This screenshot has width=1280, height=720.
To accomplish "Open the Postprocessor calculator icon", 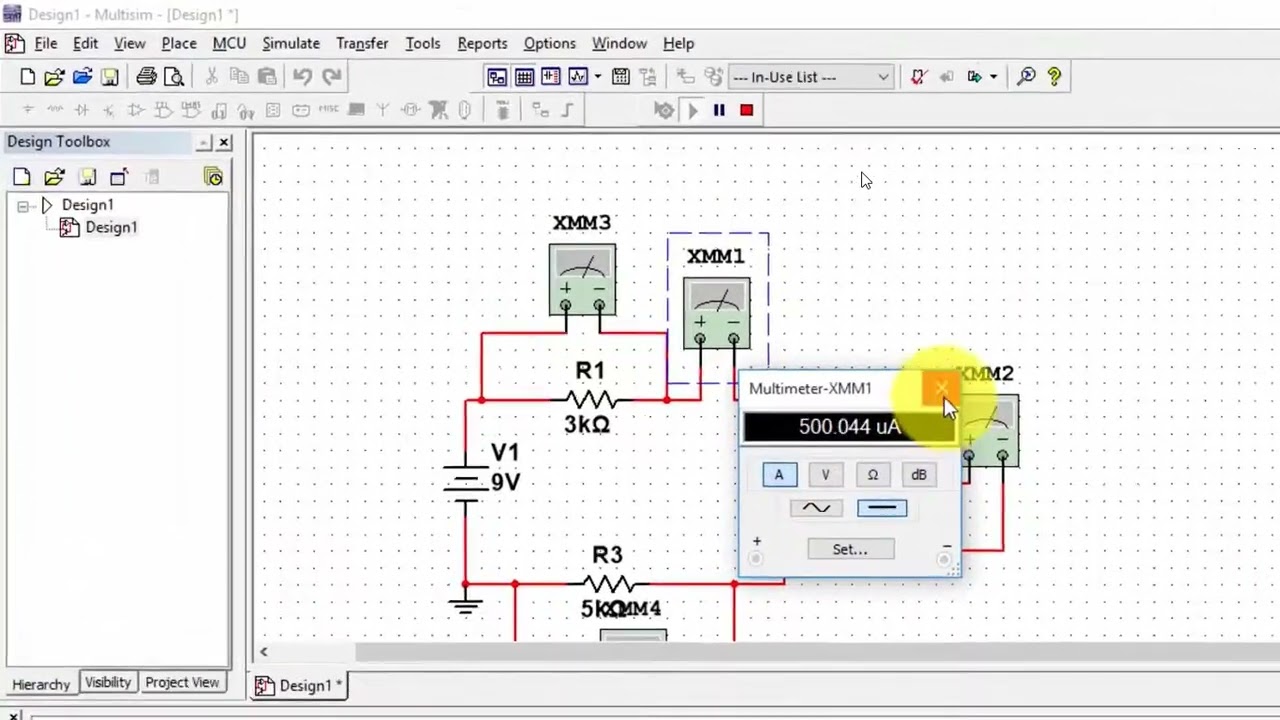I will (x=620, y=76).
